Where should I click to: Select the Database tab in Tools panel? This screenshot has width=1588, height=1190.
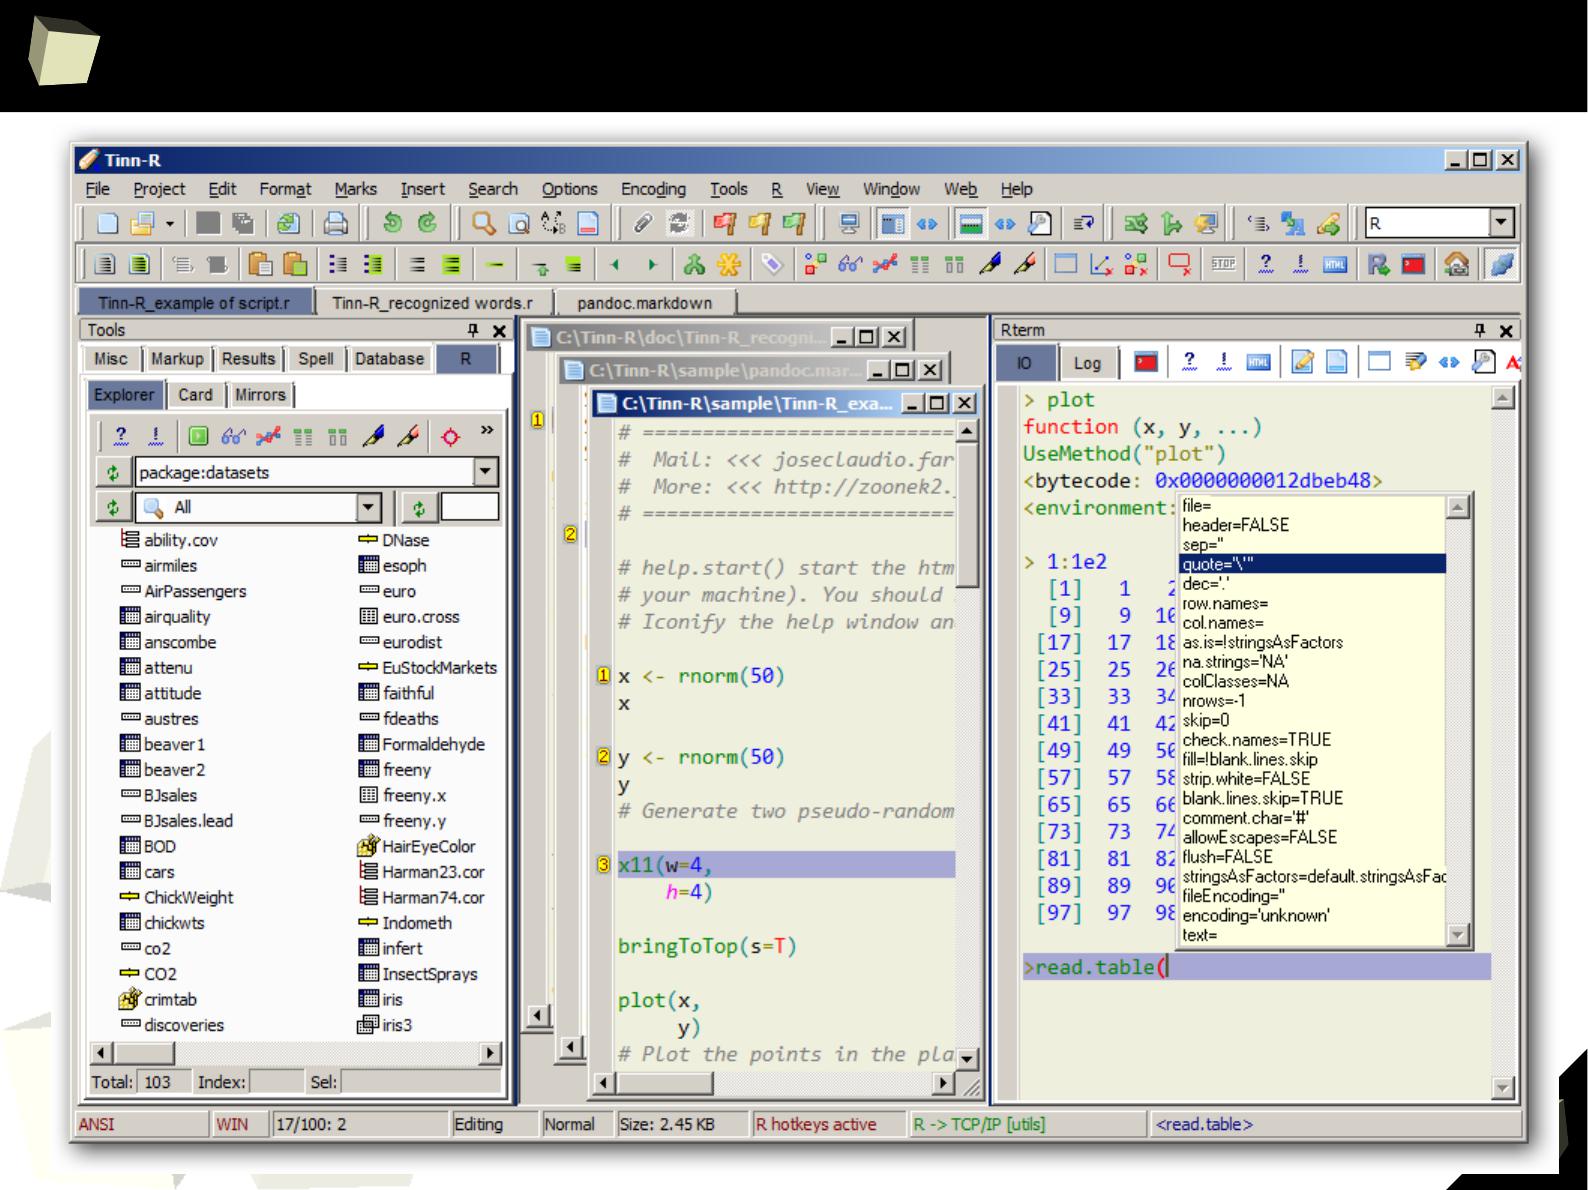(x=389, y=359)
